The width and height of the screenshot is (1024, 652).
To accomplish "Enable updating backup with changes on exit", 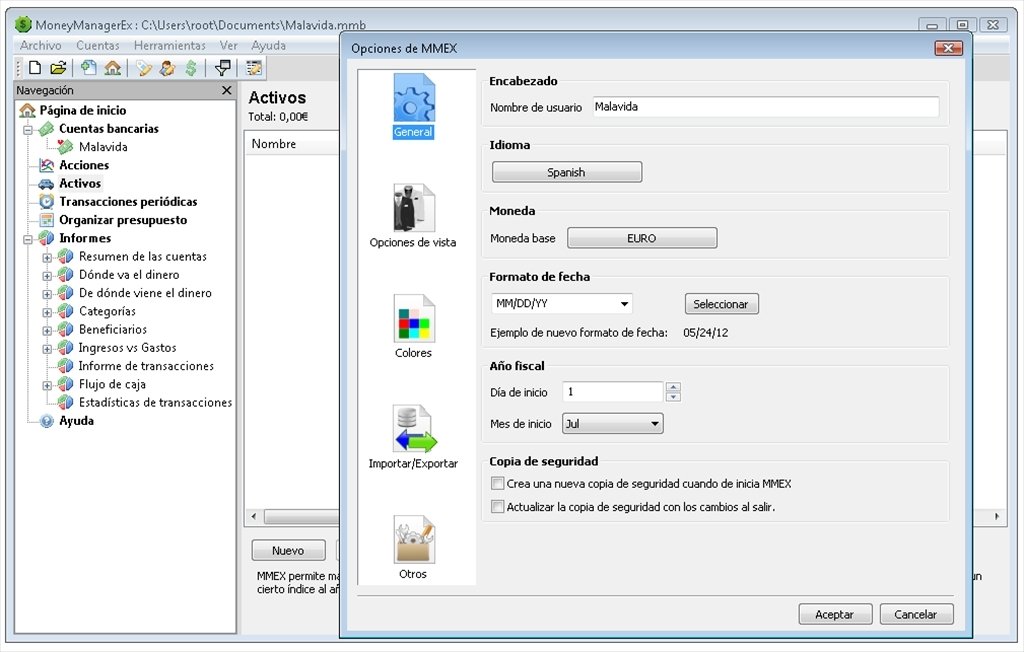I will coord(498,506).
